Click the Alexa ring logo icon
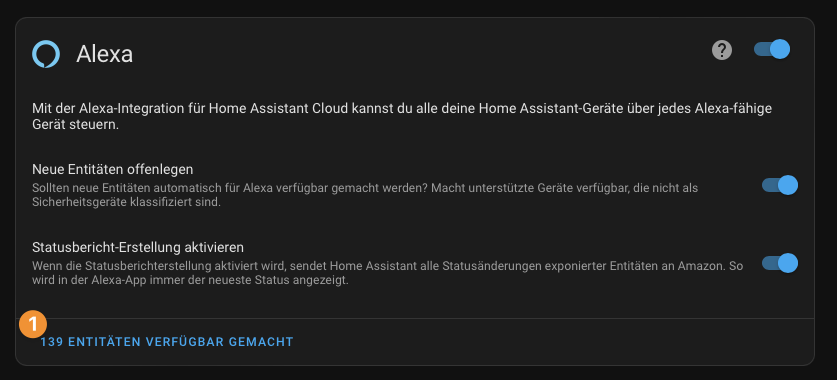The image size is (837, 380). point(46,54)
